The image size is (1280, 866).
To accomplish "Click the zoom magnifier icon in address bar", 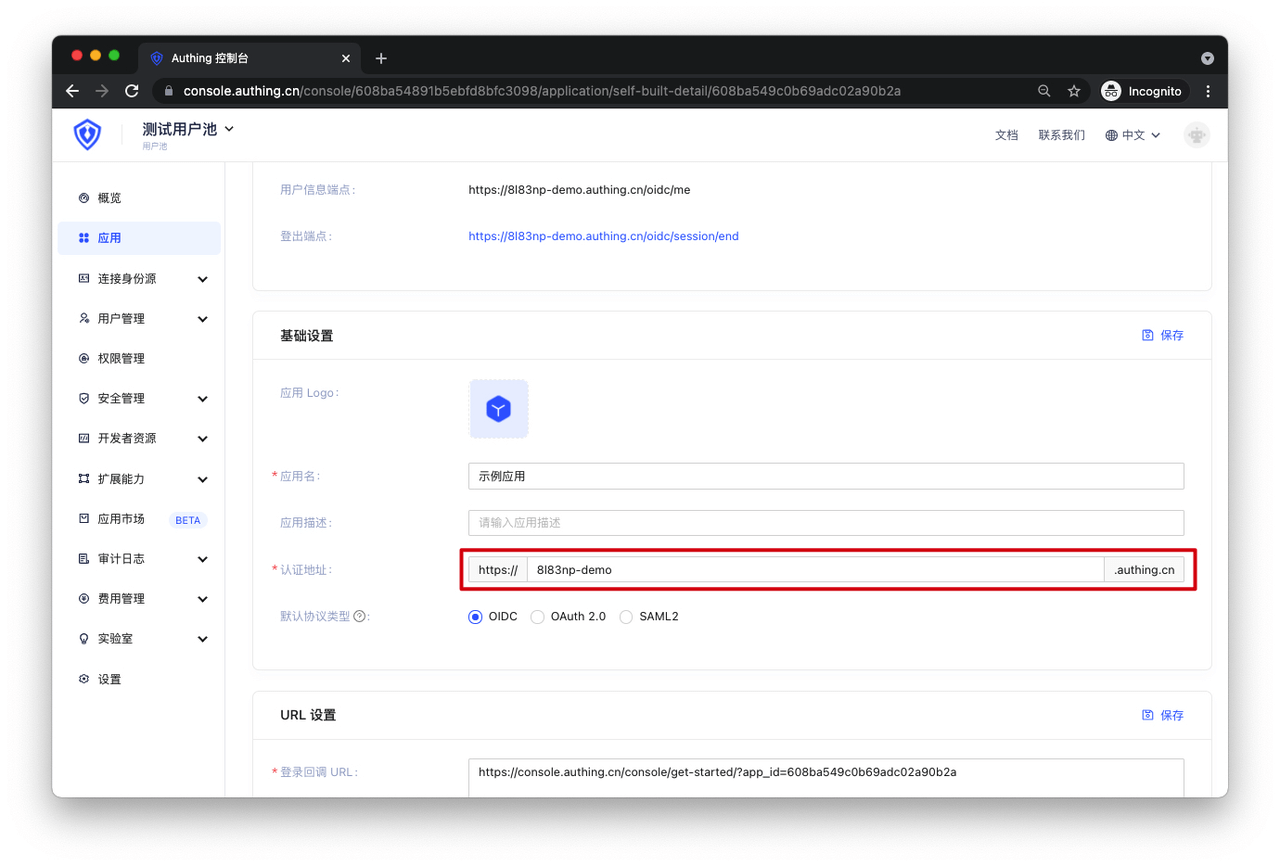I will (1044, 91).
